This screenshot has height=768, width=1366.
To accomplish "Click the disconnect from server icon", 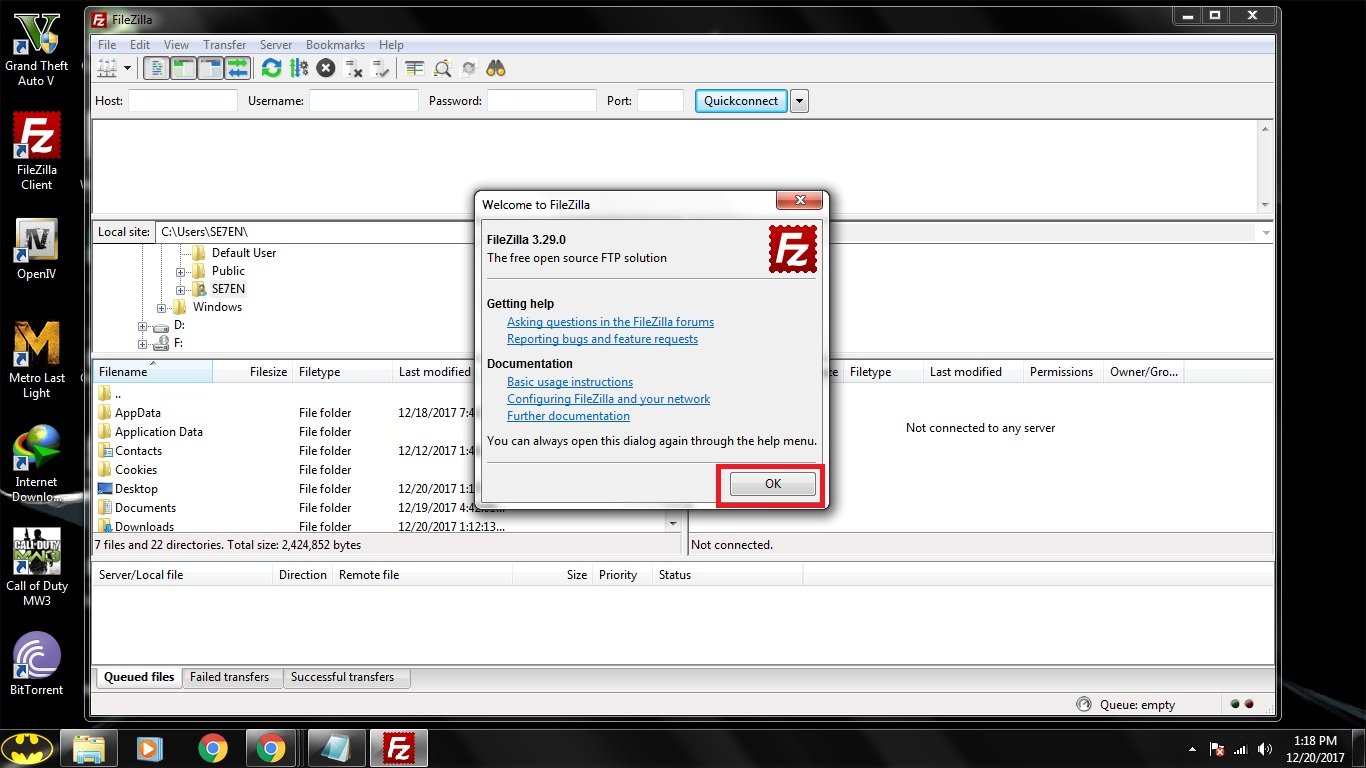I will tap(352, 68).
